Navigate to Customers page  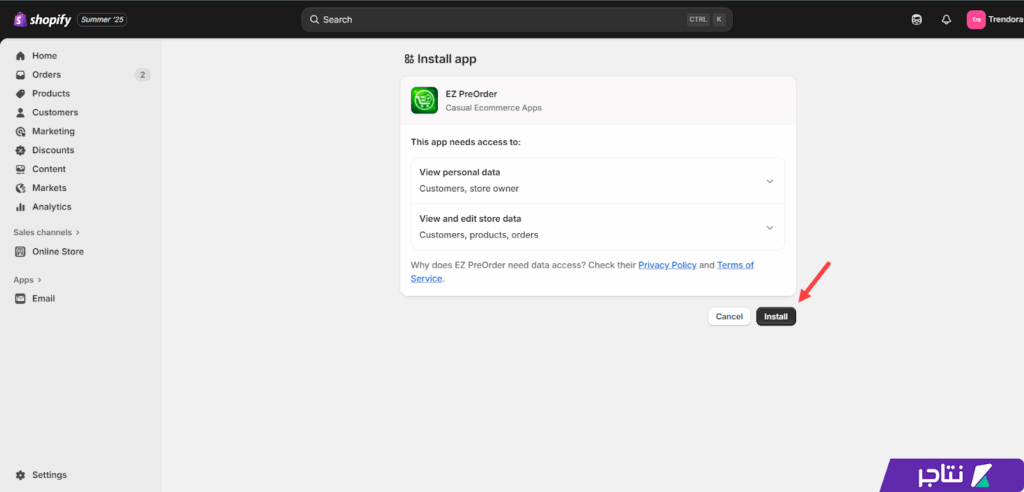(54, 113)
